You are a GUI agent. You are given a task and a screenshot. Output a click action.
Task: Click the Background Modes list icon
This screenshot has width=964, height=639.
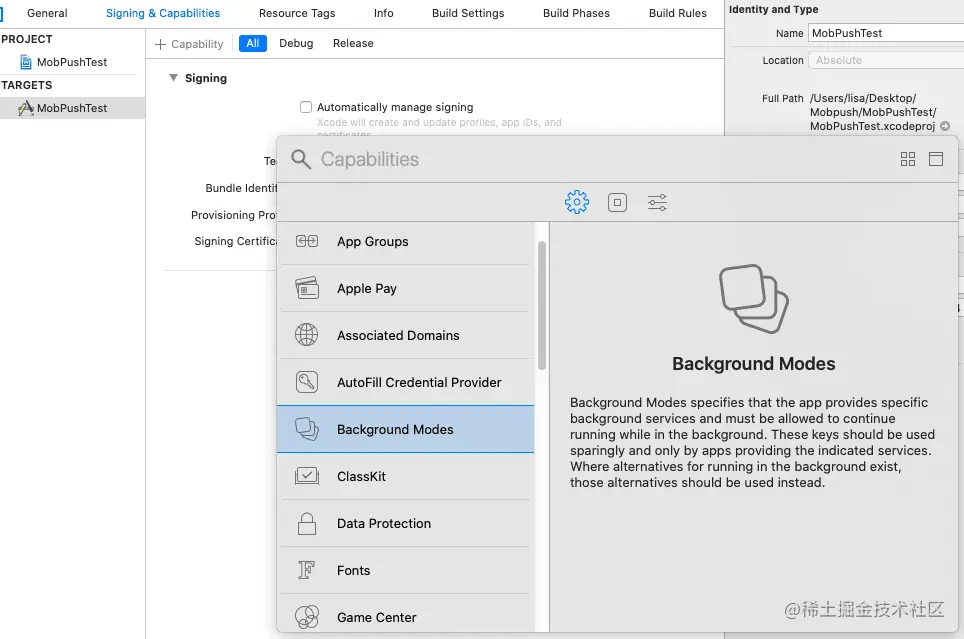click(307, 429)
